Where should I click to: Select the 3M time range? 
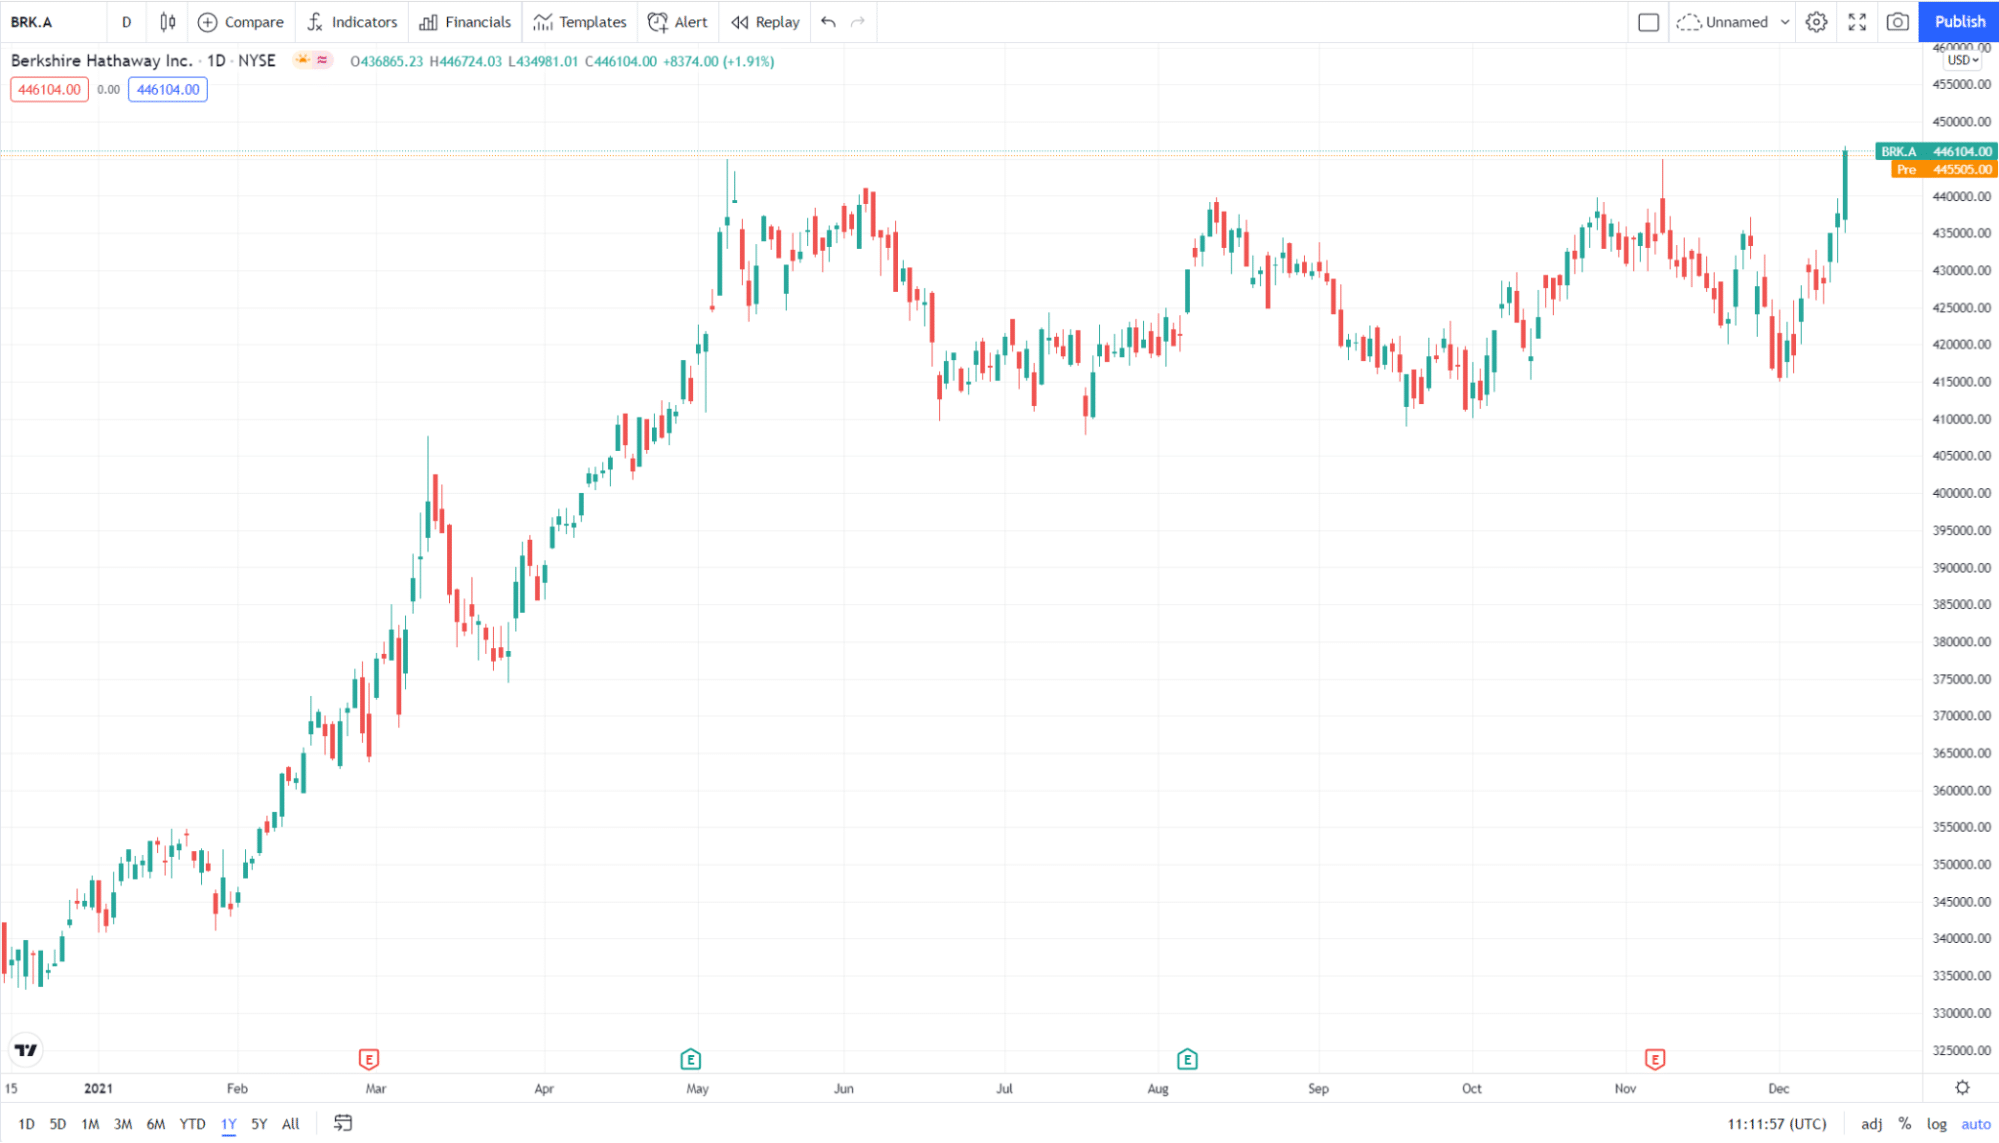(x=123, y=1124)
